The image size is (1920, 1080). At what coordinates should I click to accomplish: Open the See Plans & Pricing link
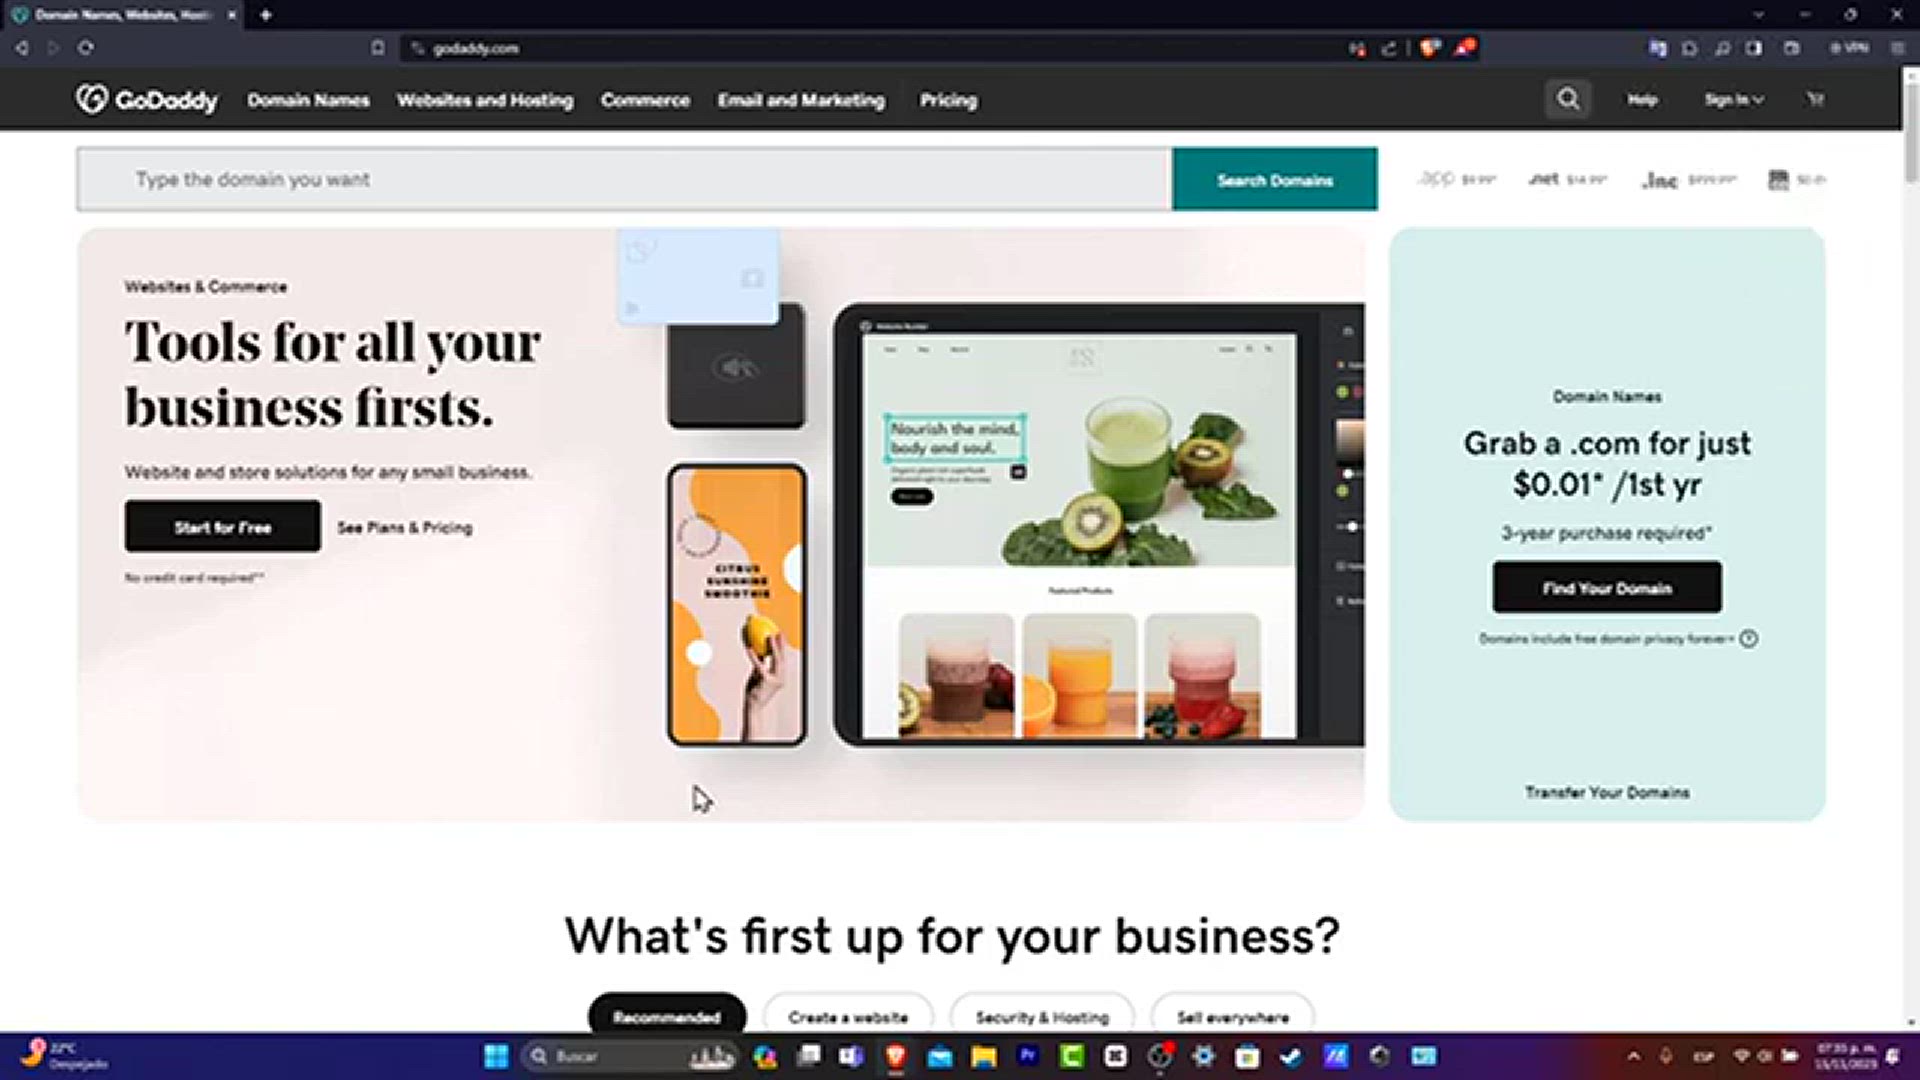[405, 527]
